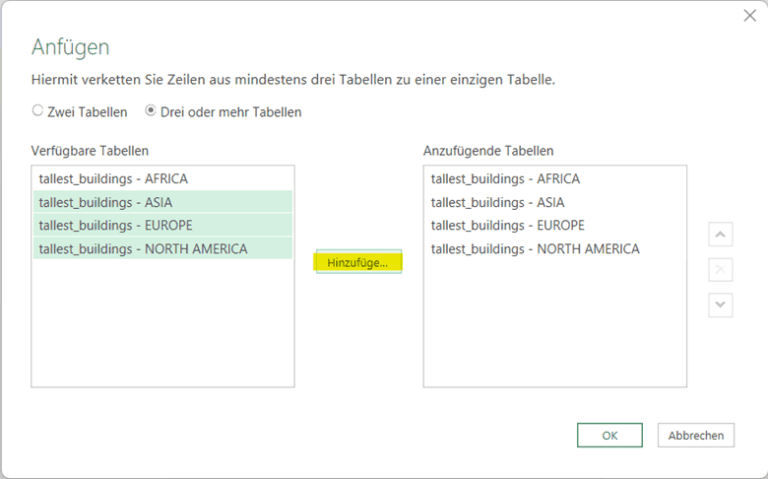Image resolution: width=768 pixels, height=479 pixels.
Task: Click the remove X icon
Action: [x=720, y=270]
